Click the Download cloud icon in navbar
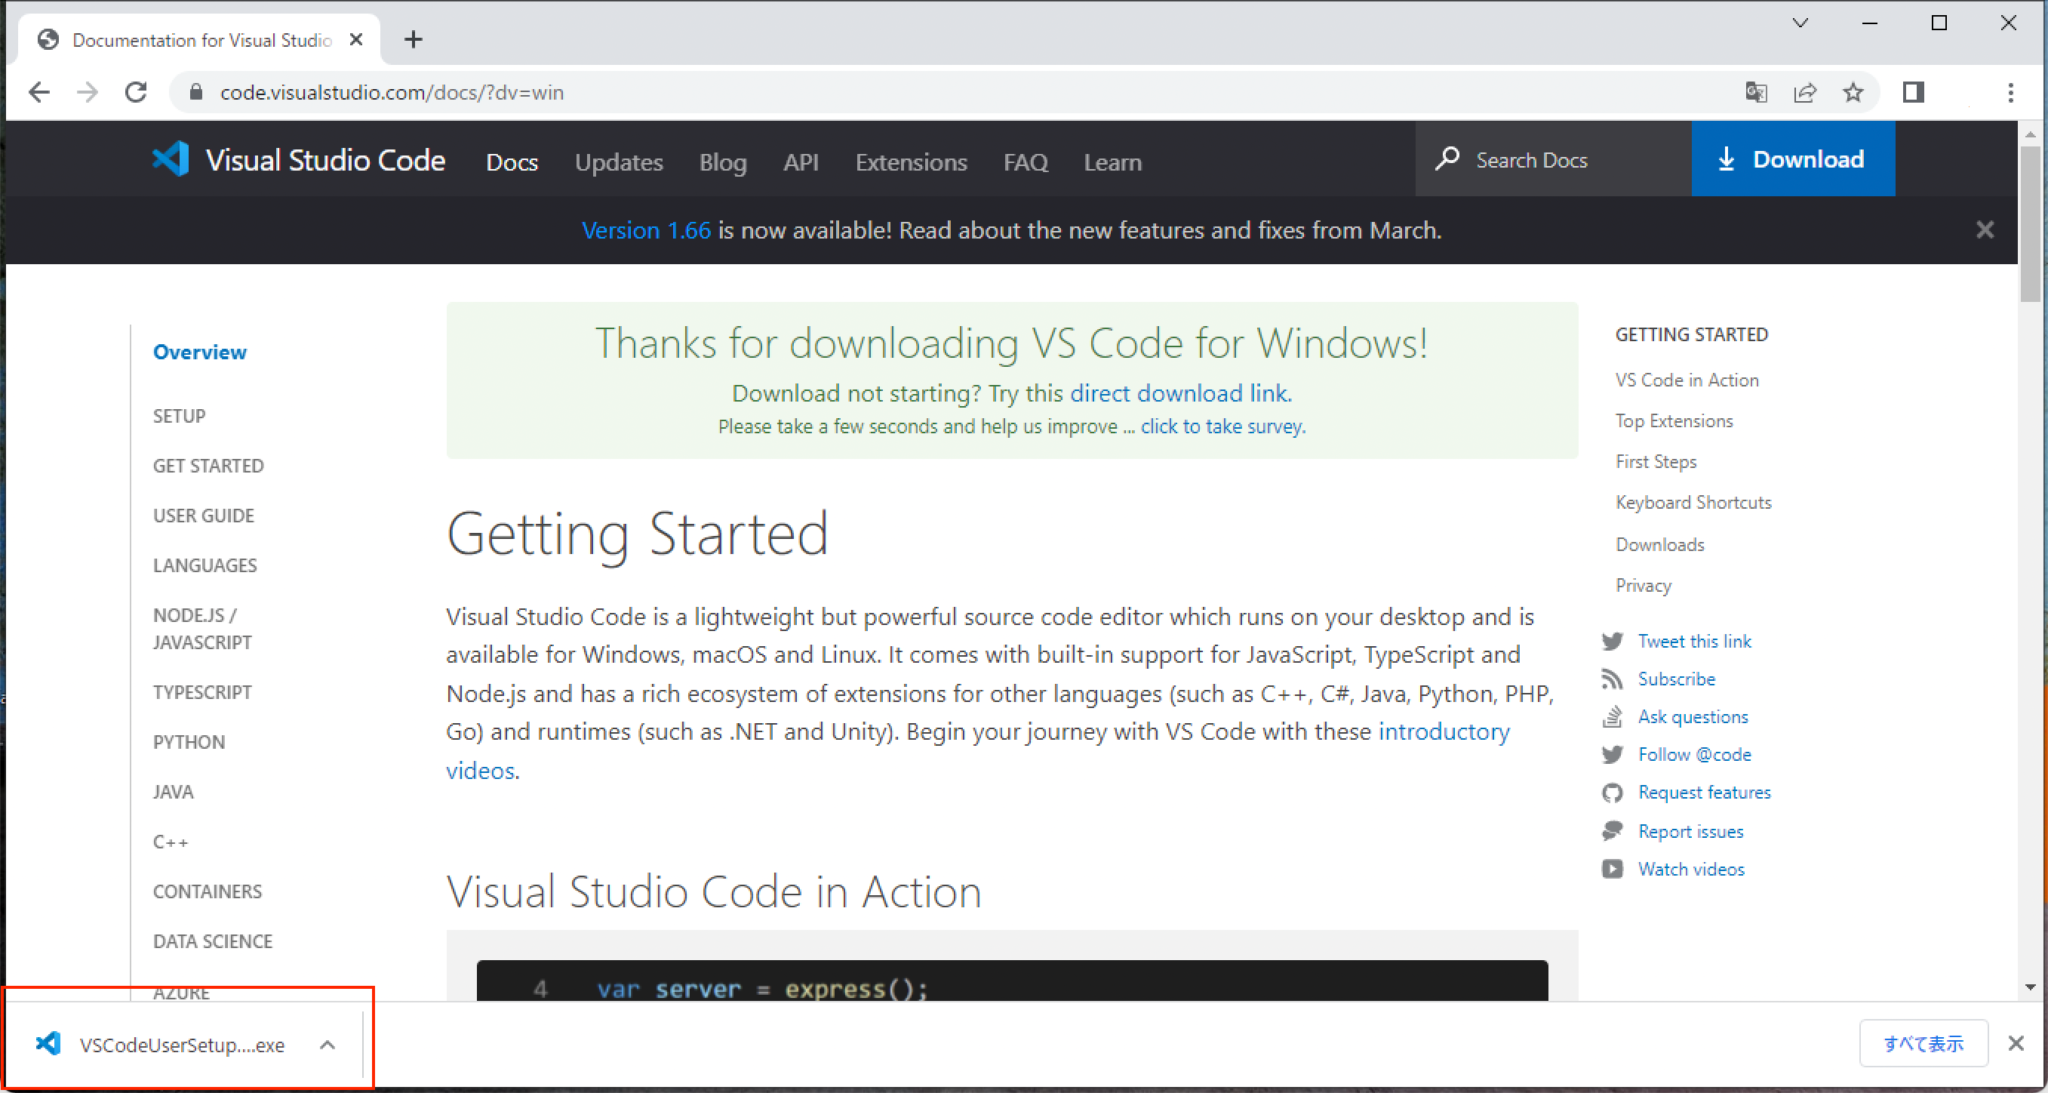This screenshot has height=1093, width=2048. (1728, 159)
